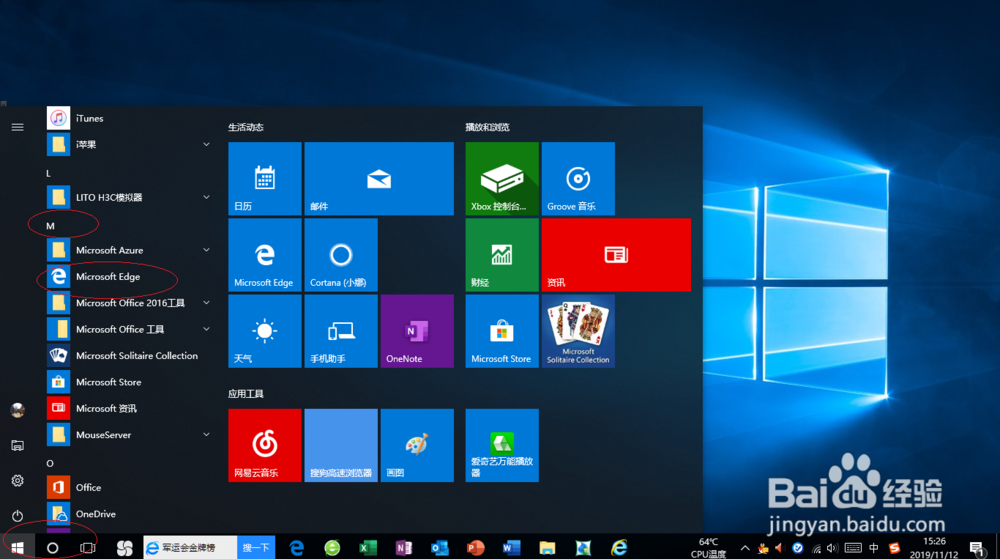
Task: Open Word from the taskbar
Action: tap(511, 548)
